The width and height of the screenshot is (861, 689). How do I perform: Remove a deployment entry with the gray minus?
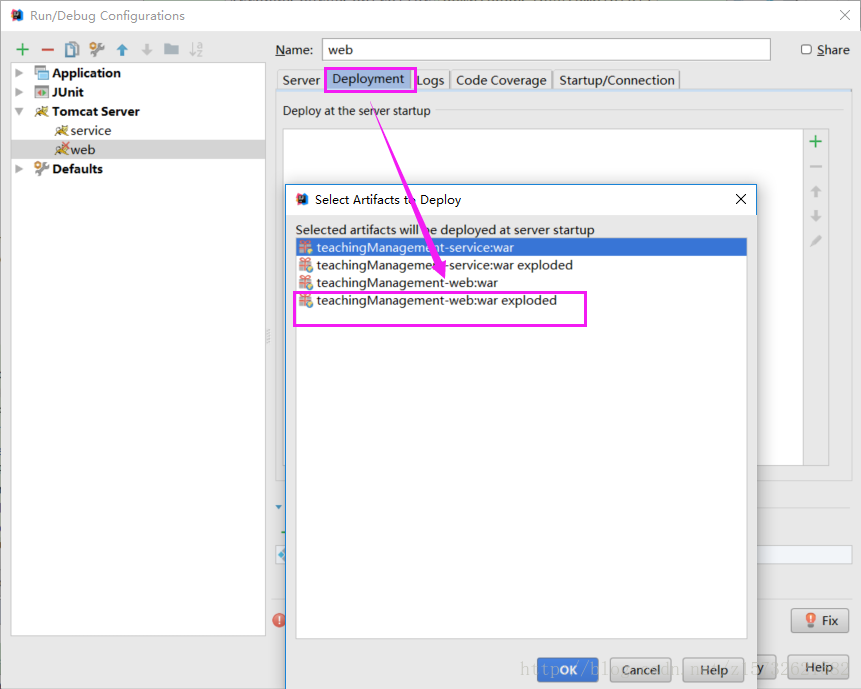[x=815, y=166]
